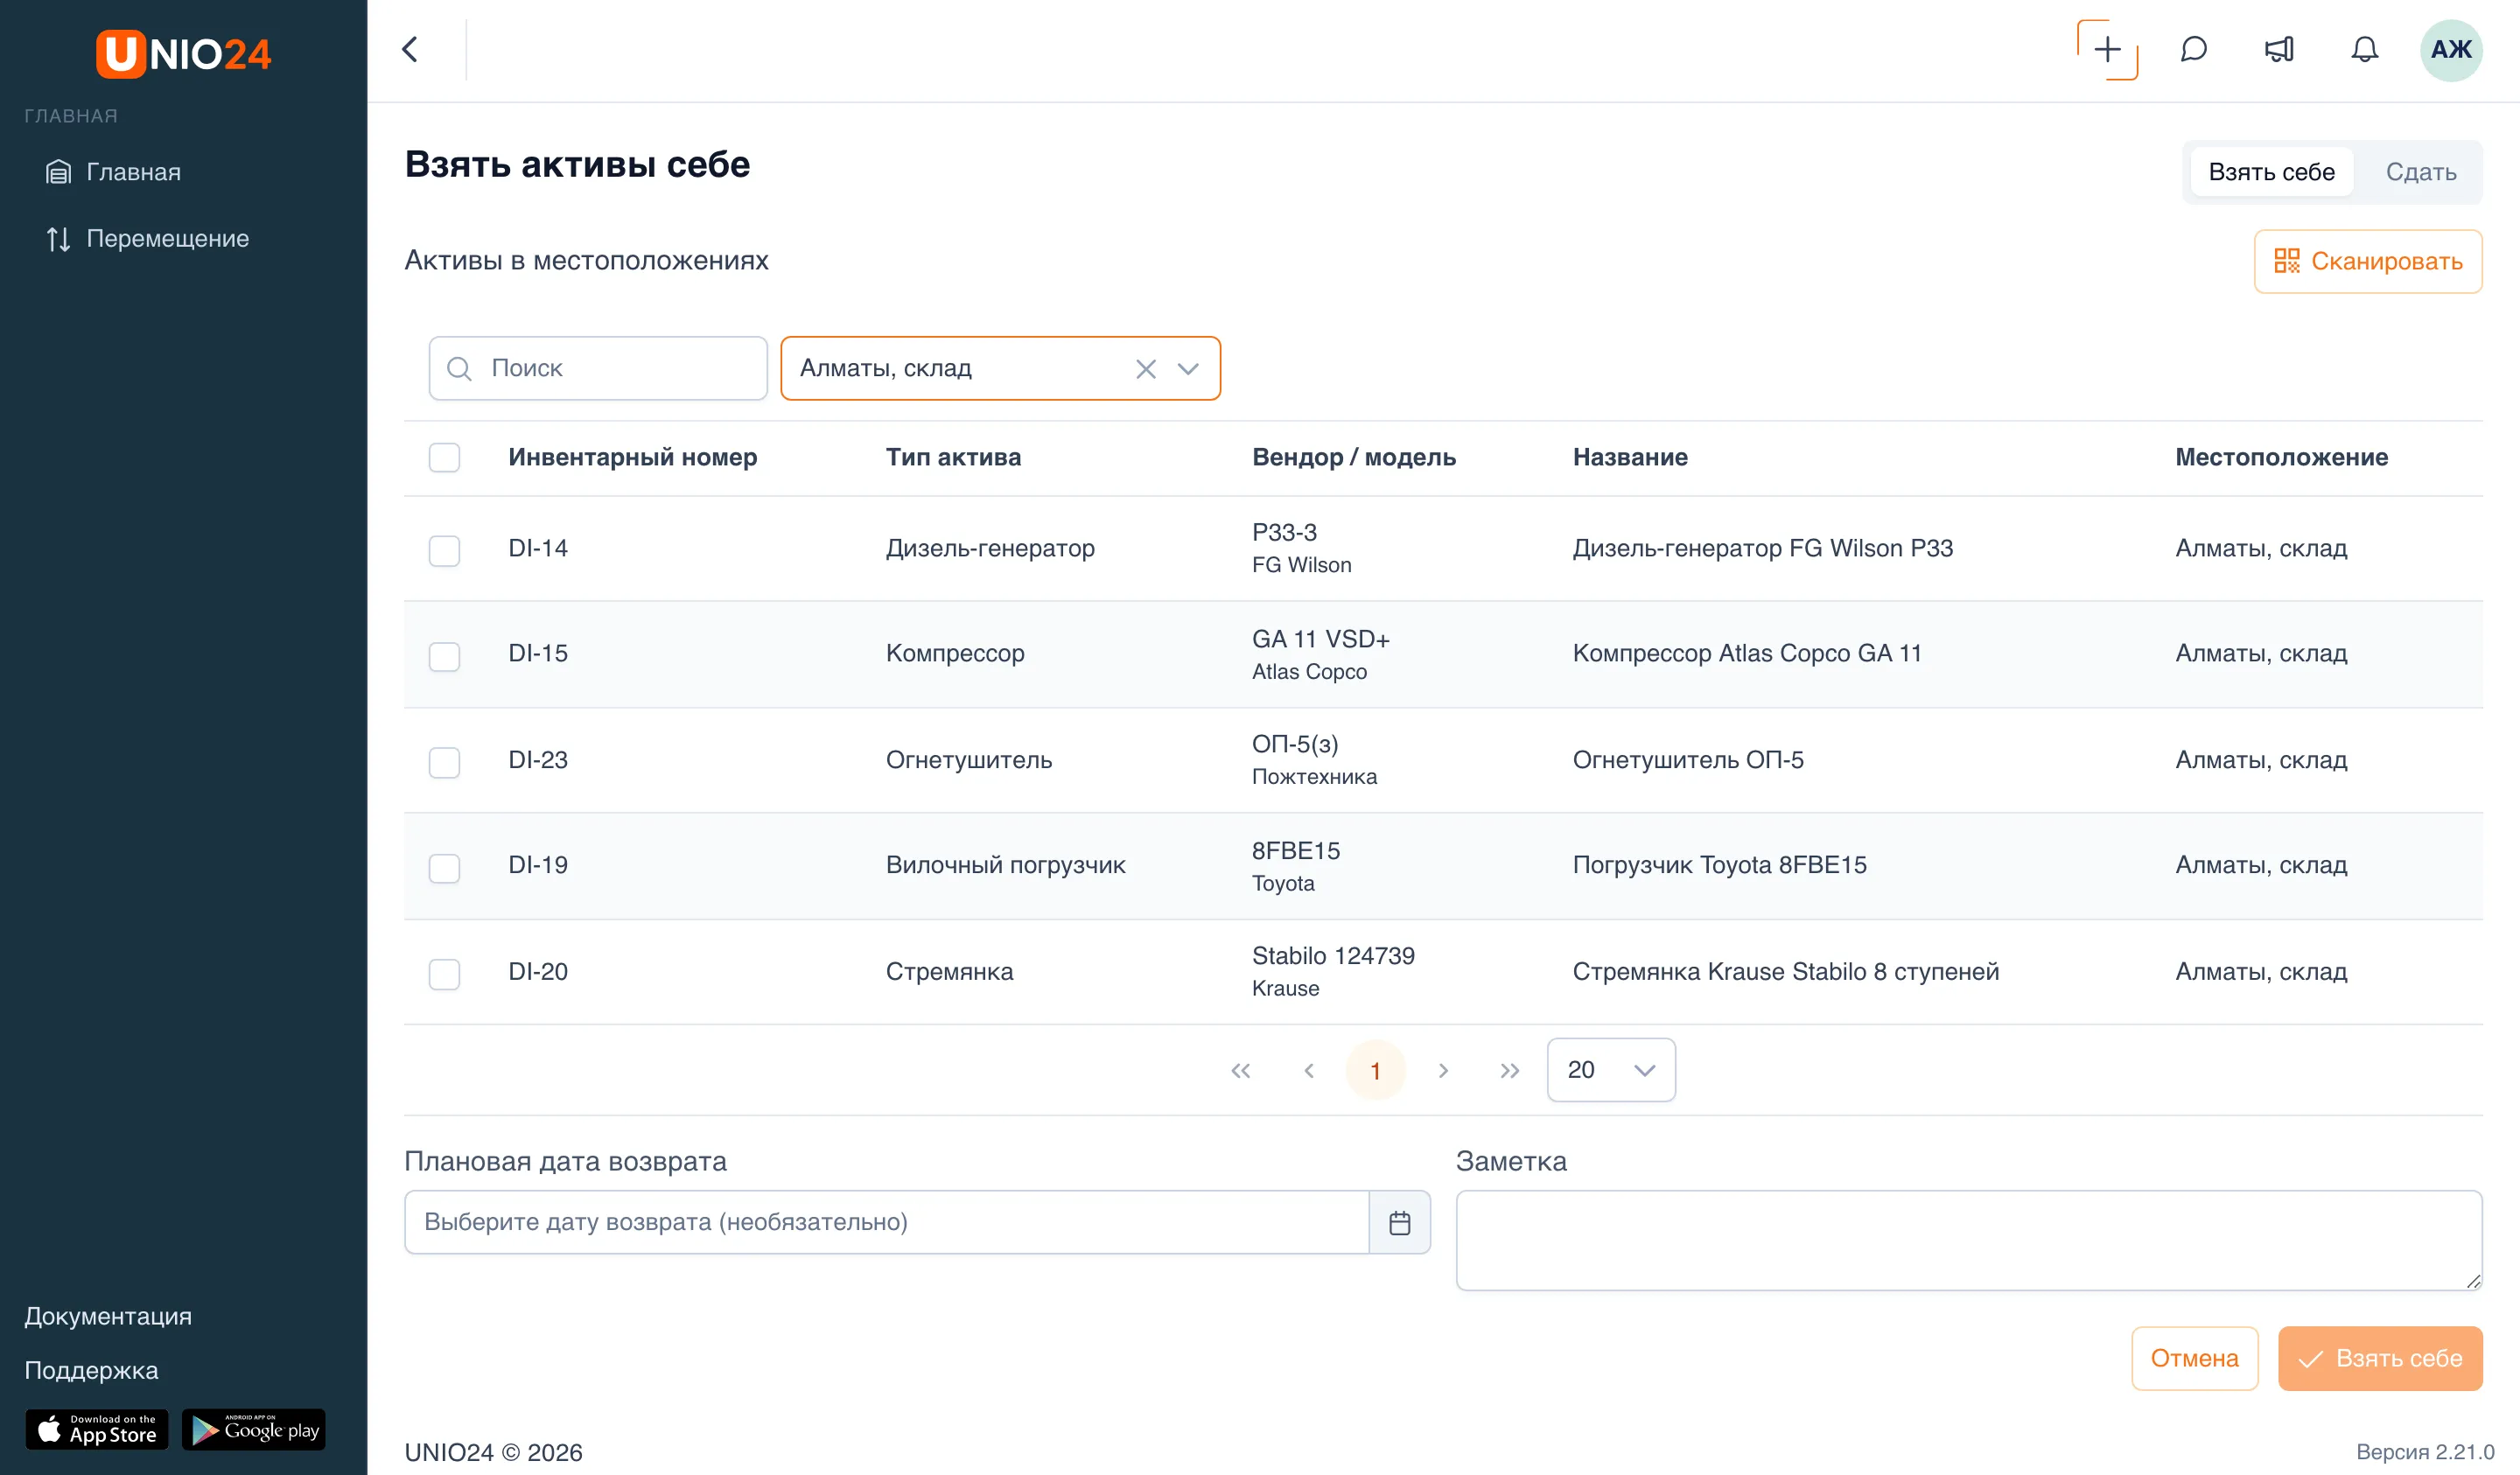
Task: Open the Поддержка link
Action: pos(91,1371)
